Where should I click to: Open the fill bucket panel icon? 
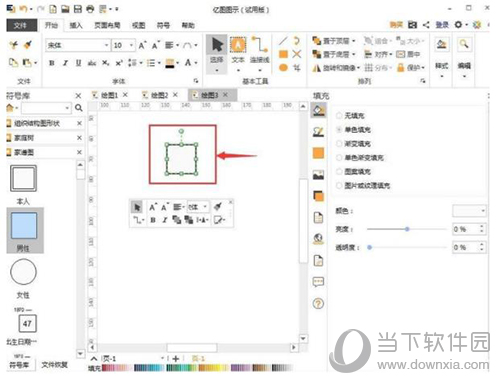pyautogui.click(x=319, y=110)
